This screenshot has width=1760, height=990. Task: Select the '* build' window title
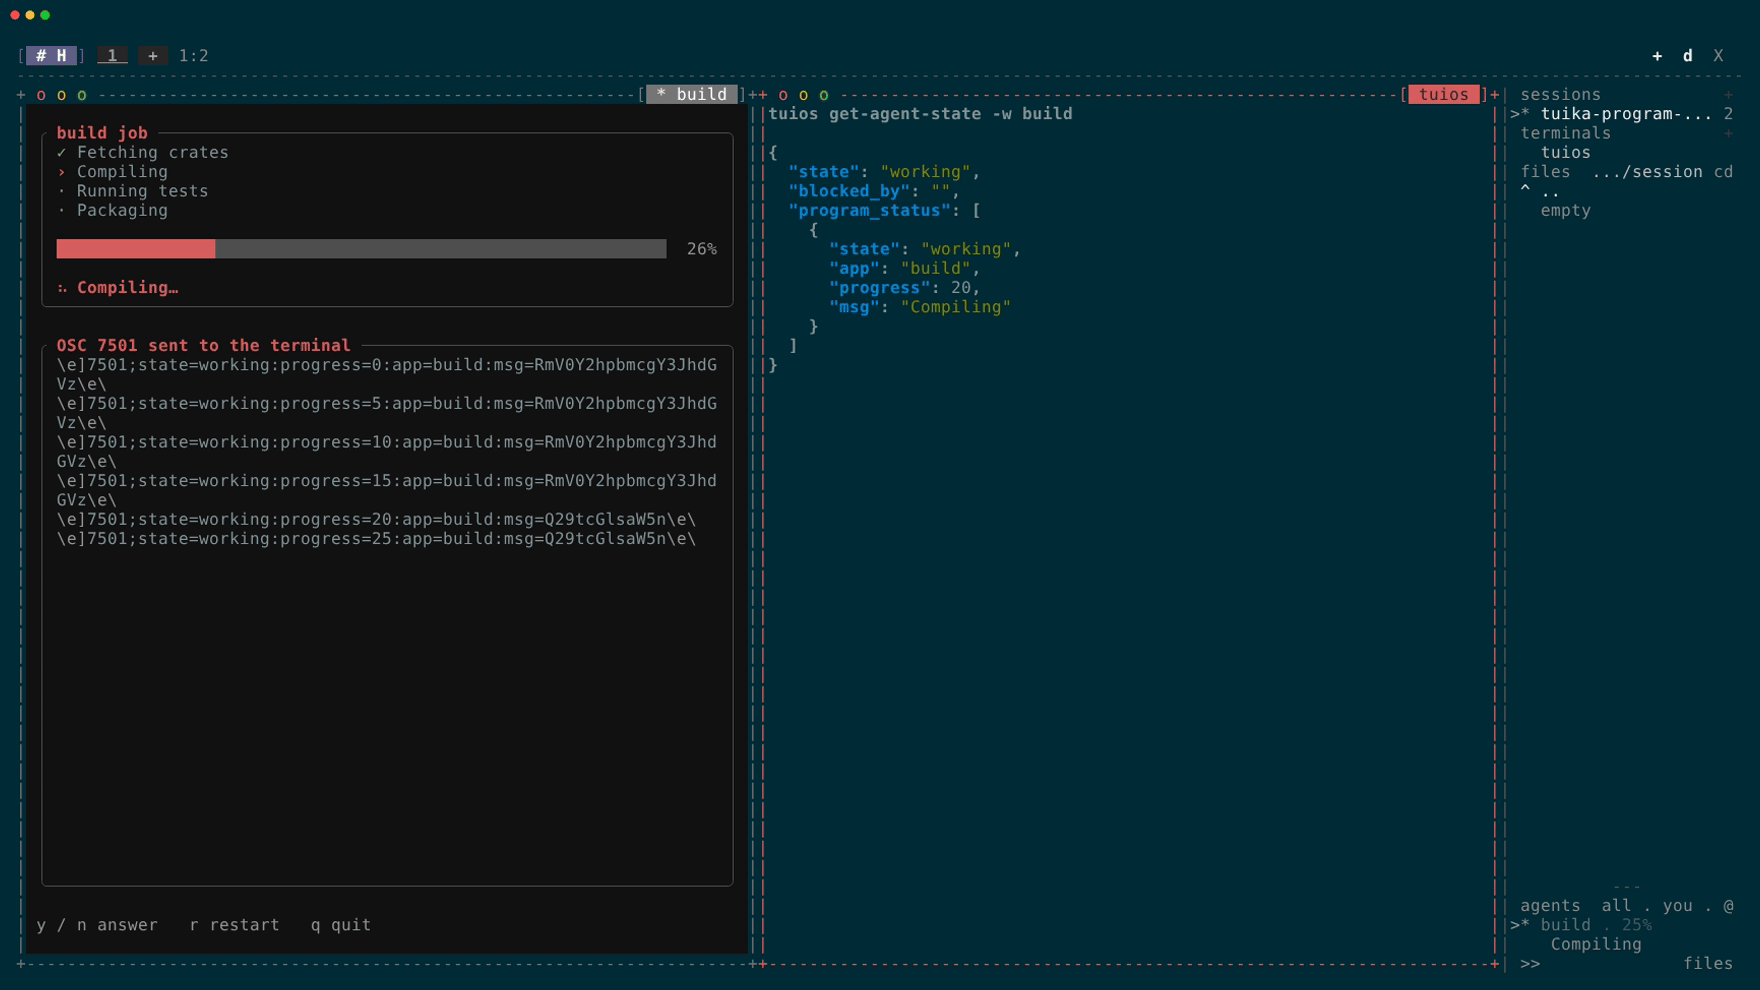(692, 94)
